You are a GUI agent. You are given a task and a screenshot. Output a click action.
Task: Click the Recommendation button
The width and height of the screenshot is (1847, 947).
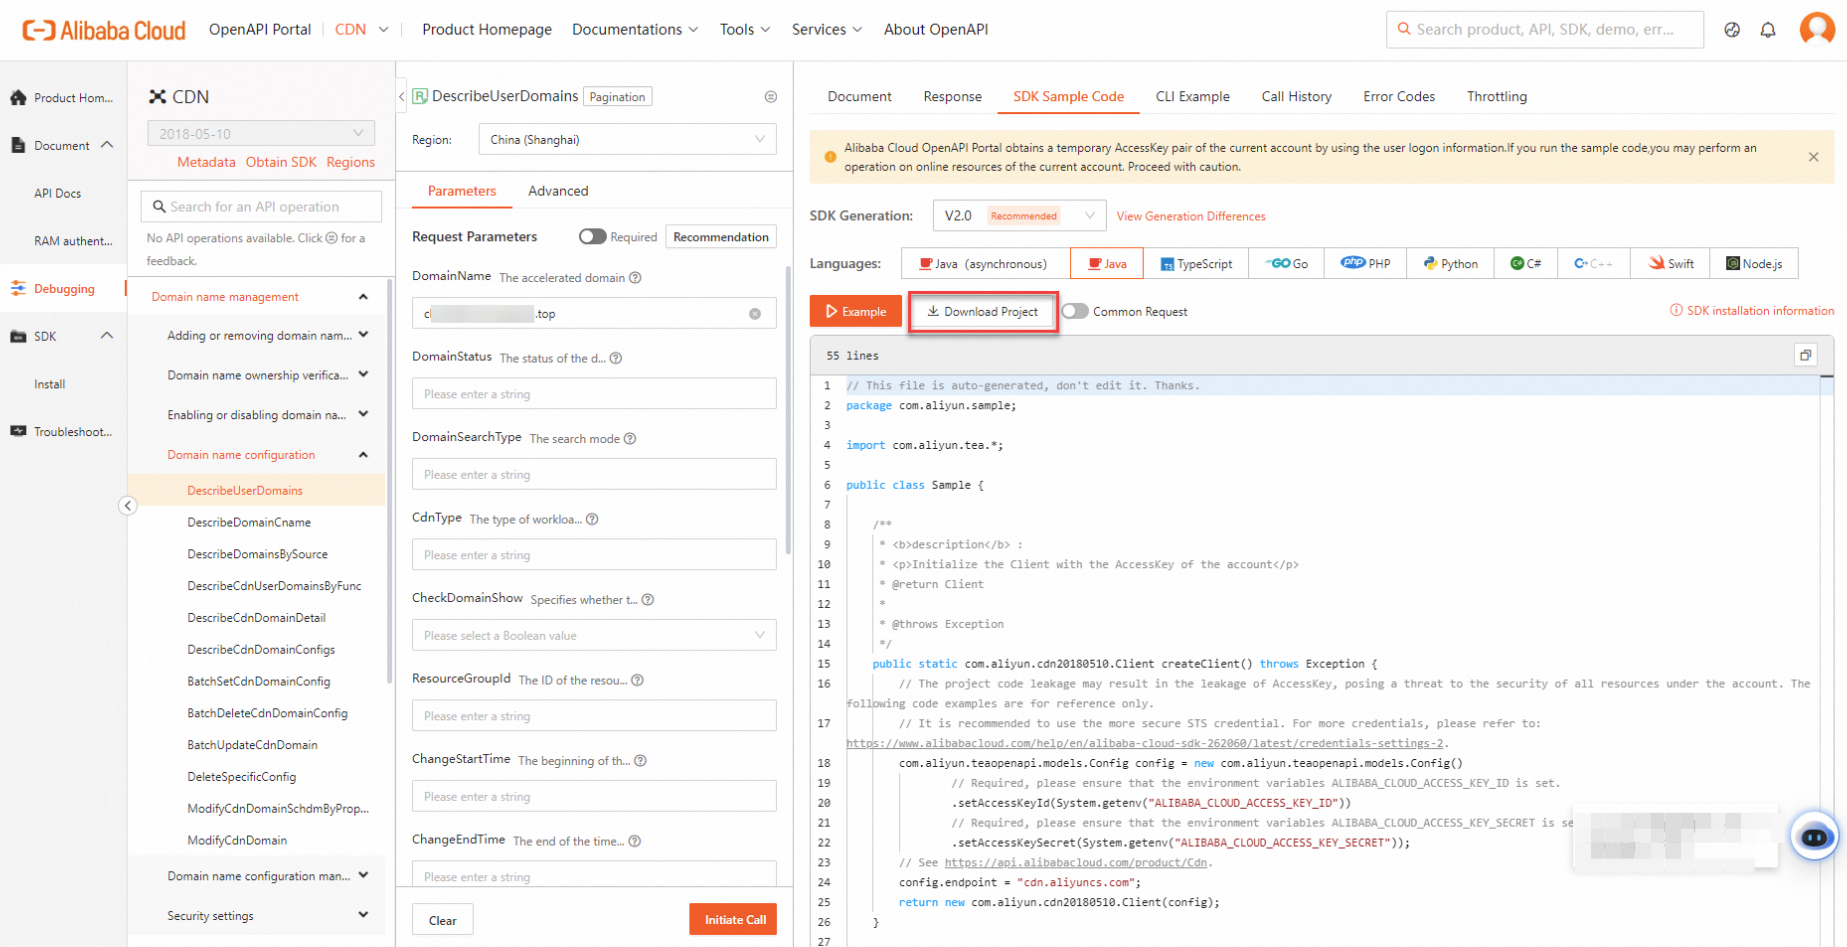[x=720, y=237]
